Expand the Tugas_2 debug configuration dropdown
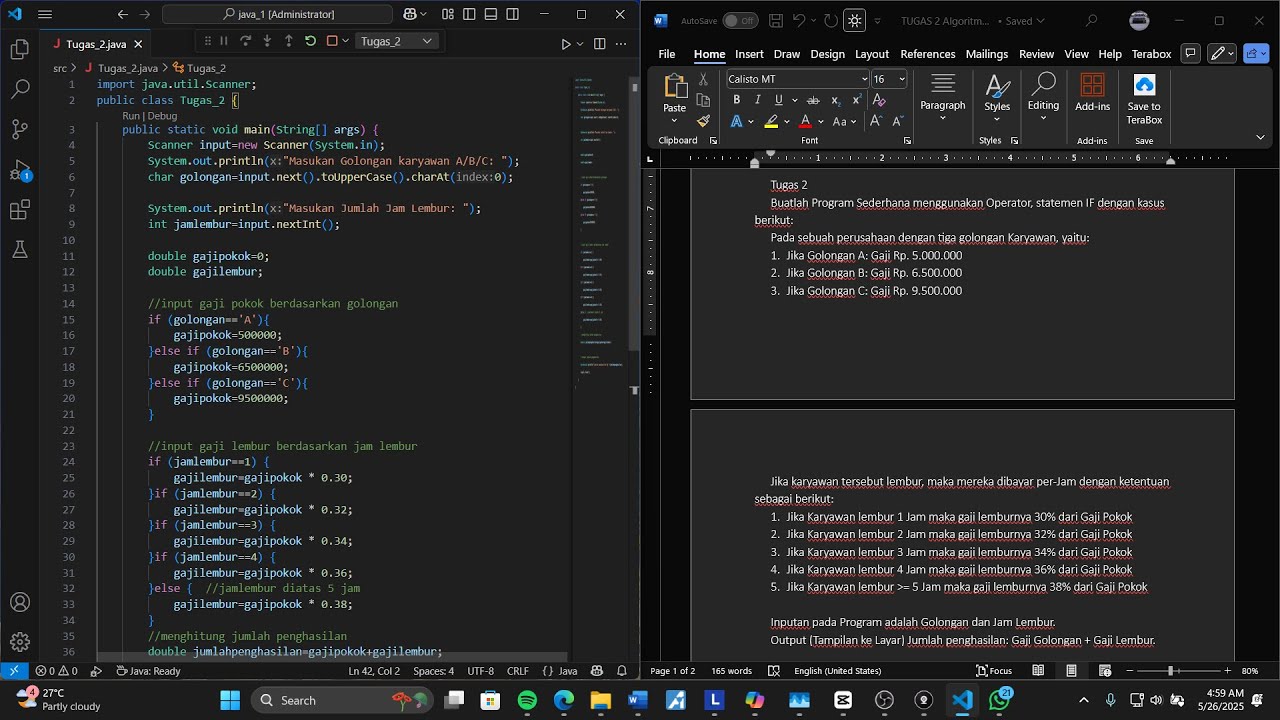 click(397, 41)
